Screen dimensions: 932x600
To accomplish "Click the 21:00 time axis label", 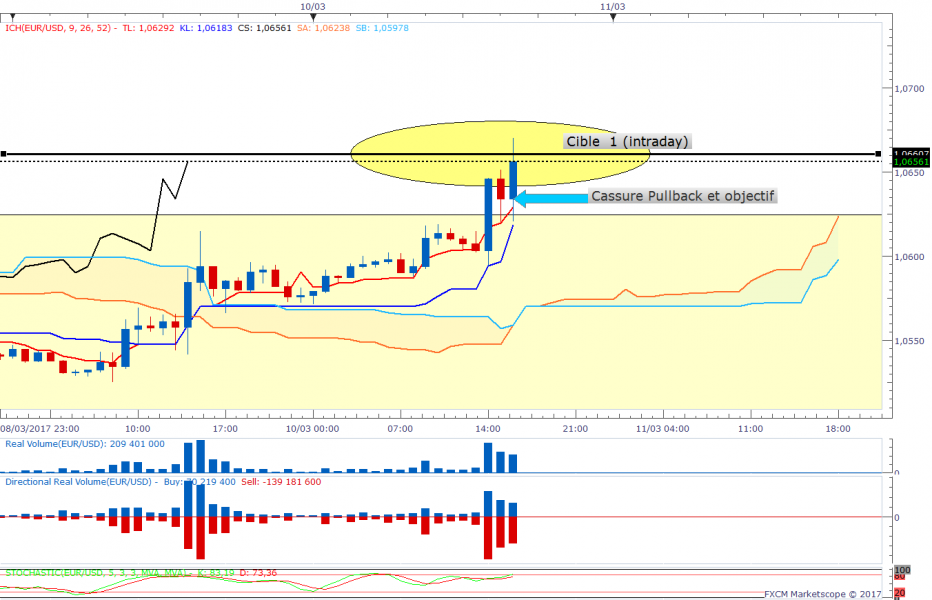I will (575, 429).
